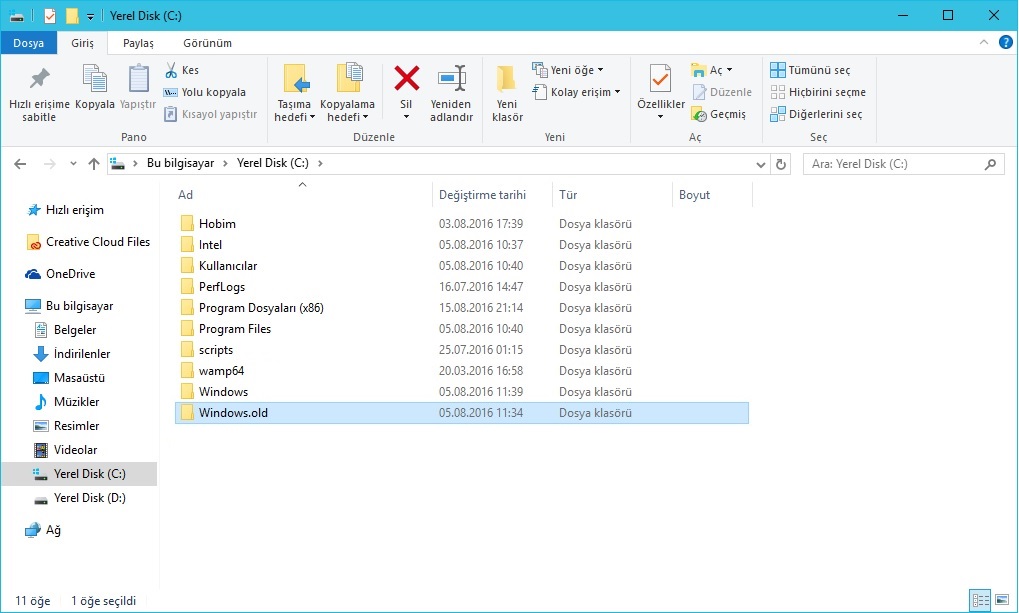The image size is (1019, 613).
Task: Click the search box Ara: Yerel Disk (C:)
Action: [x=893, y=164]
